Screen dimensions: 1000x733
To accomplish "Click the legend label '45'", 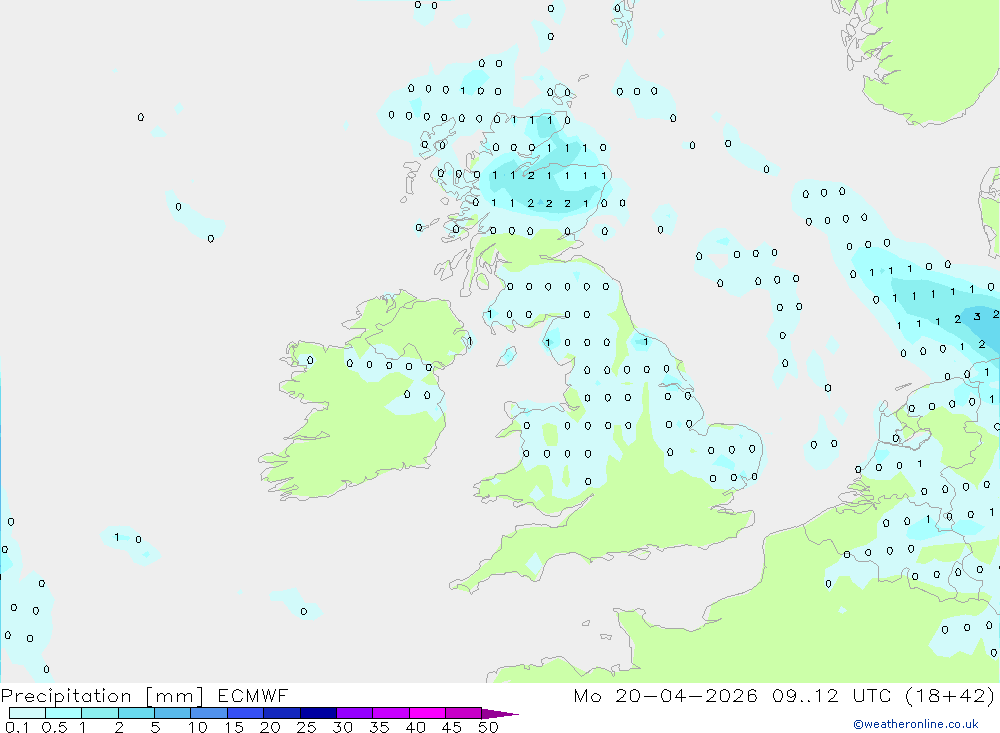I will (452, 727).
